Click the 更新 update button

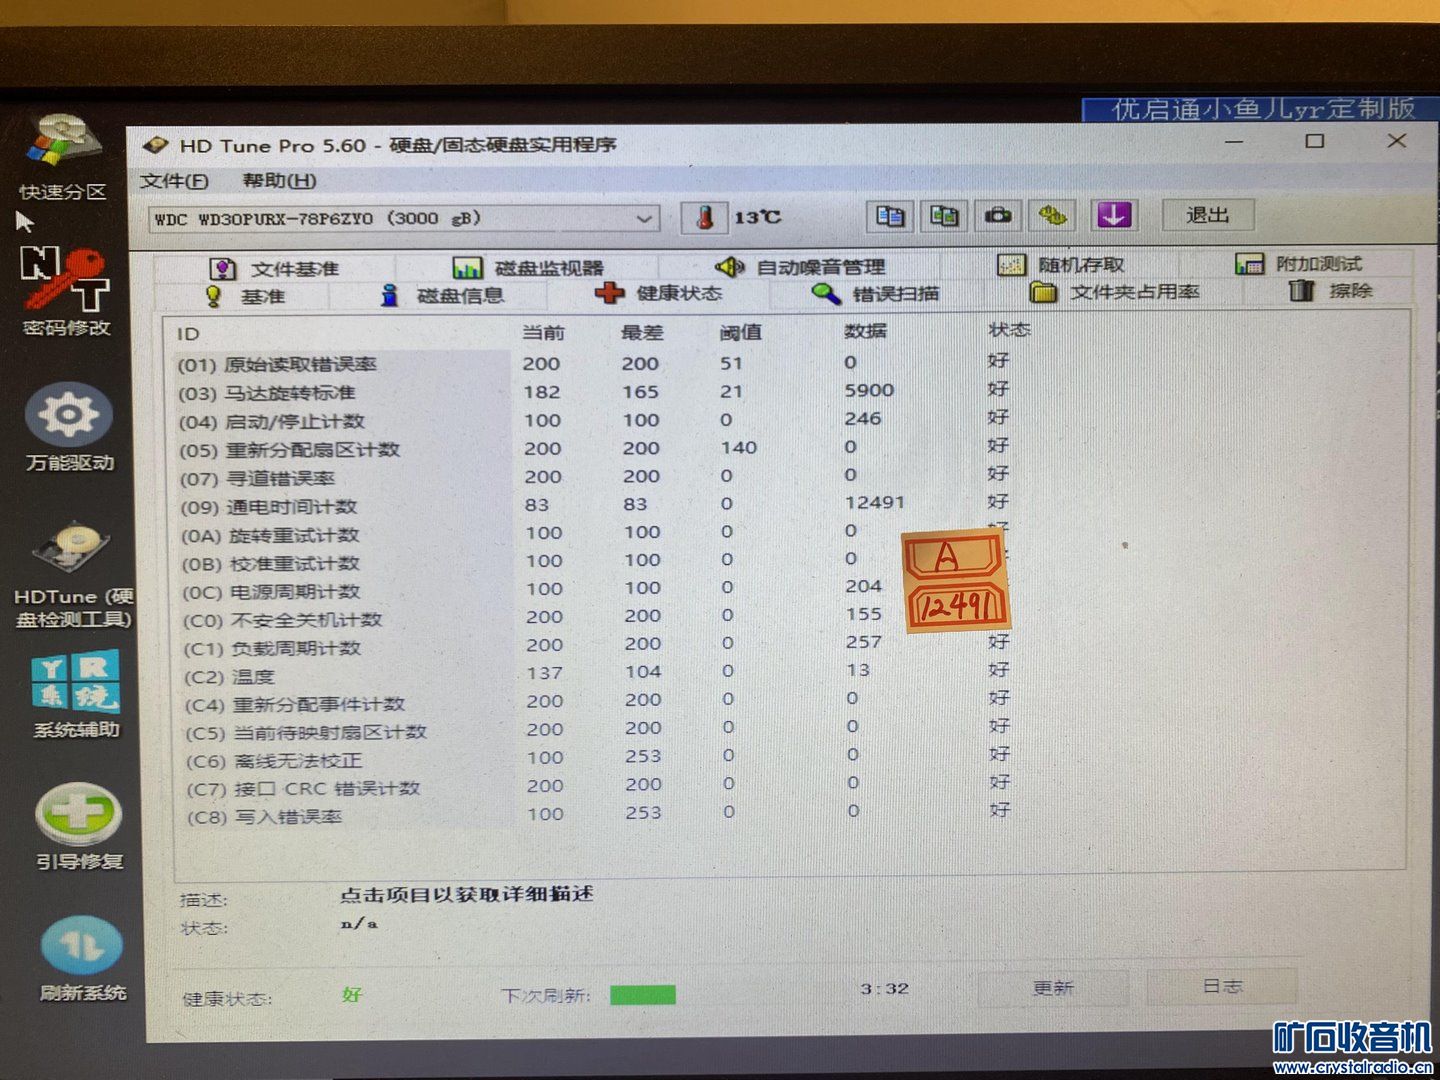[1053, 988]
